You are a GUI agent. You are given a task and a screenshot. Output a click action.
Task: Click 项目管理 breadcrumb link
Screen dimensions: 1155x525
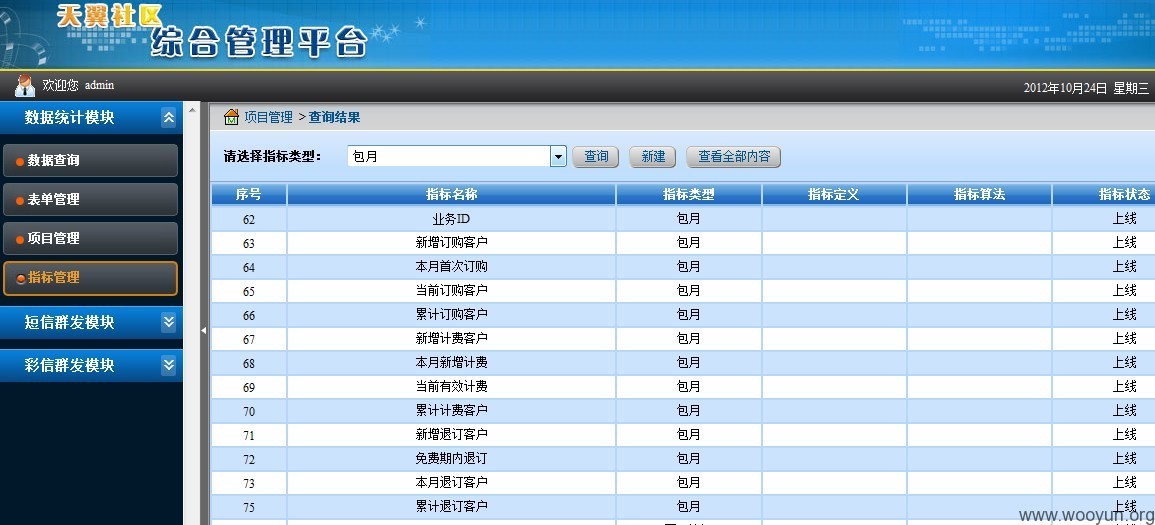269,117
